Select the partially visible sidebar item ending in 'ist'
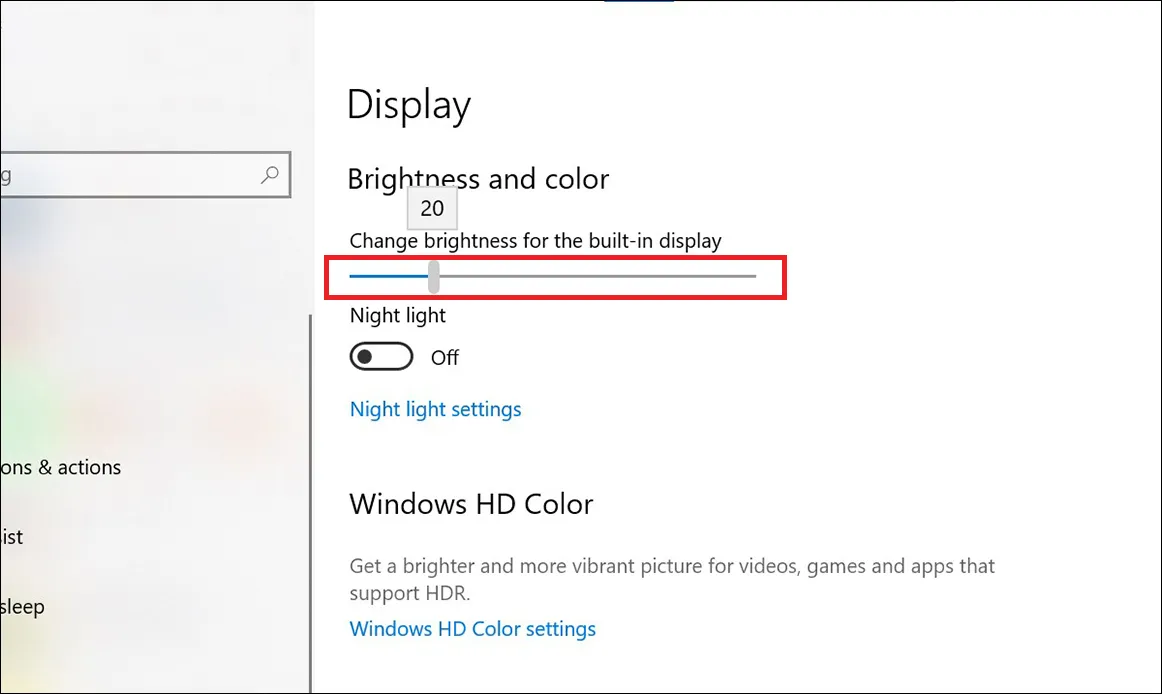 12,537
